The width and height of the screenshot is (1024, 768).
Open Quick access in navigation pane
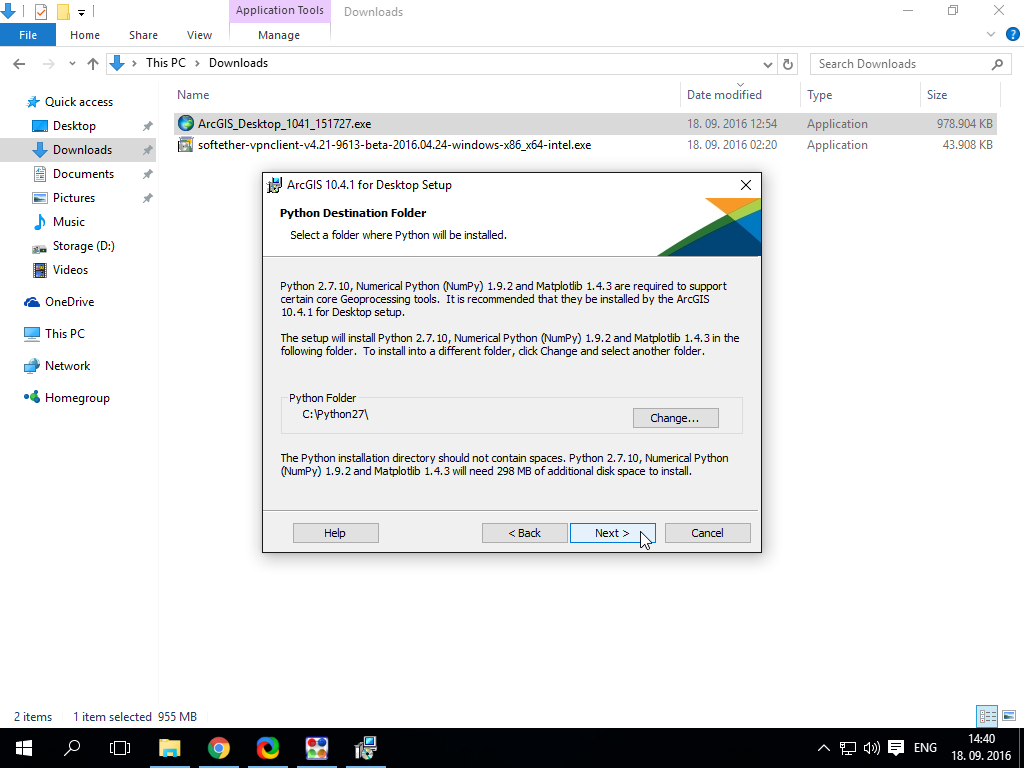point(78,102)
